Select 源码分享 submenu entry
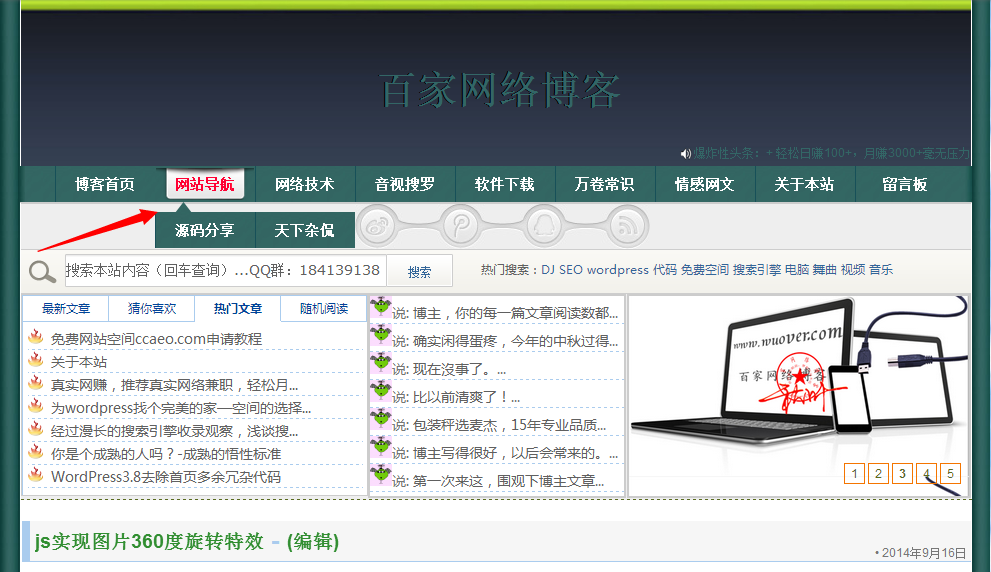The height and width of the screenshot is (572, 991). click(205, 230)
